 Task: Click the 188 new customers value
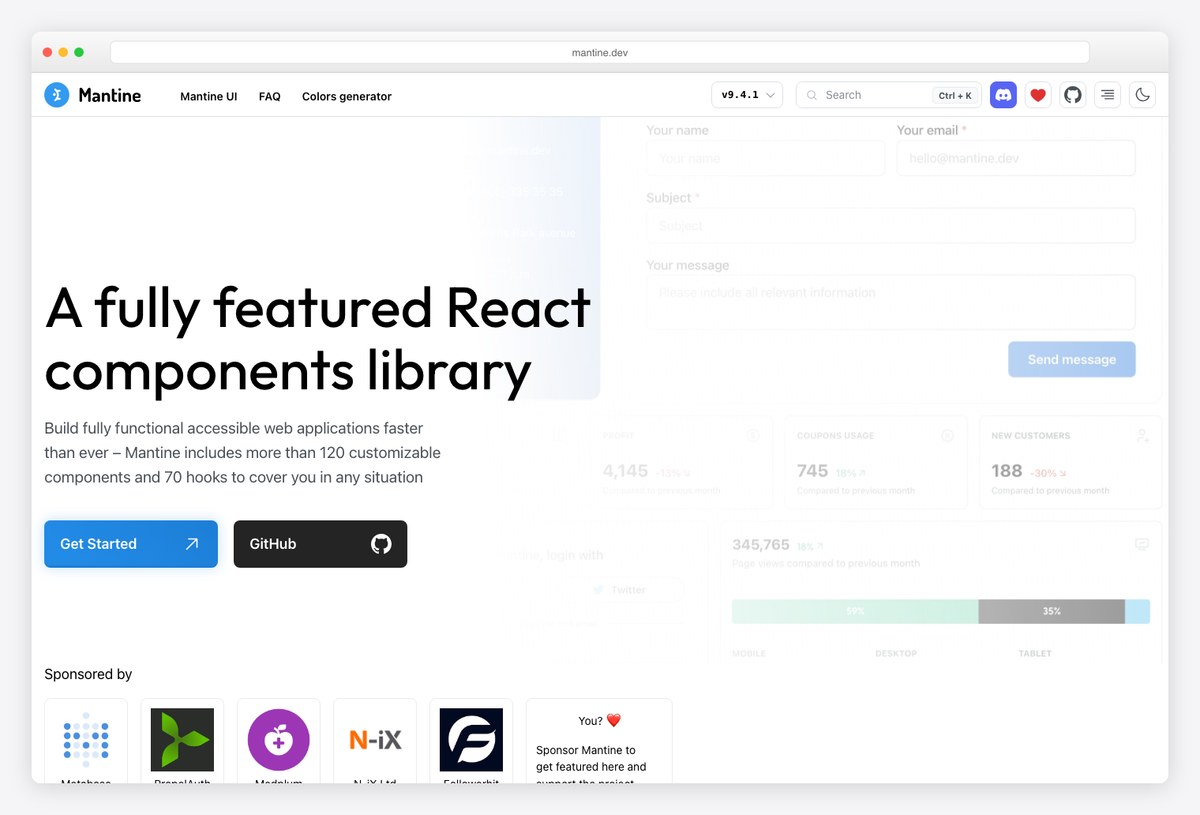1007,470
